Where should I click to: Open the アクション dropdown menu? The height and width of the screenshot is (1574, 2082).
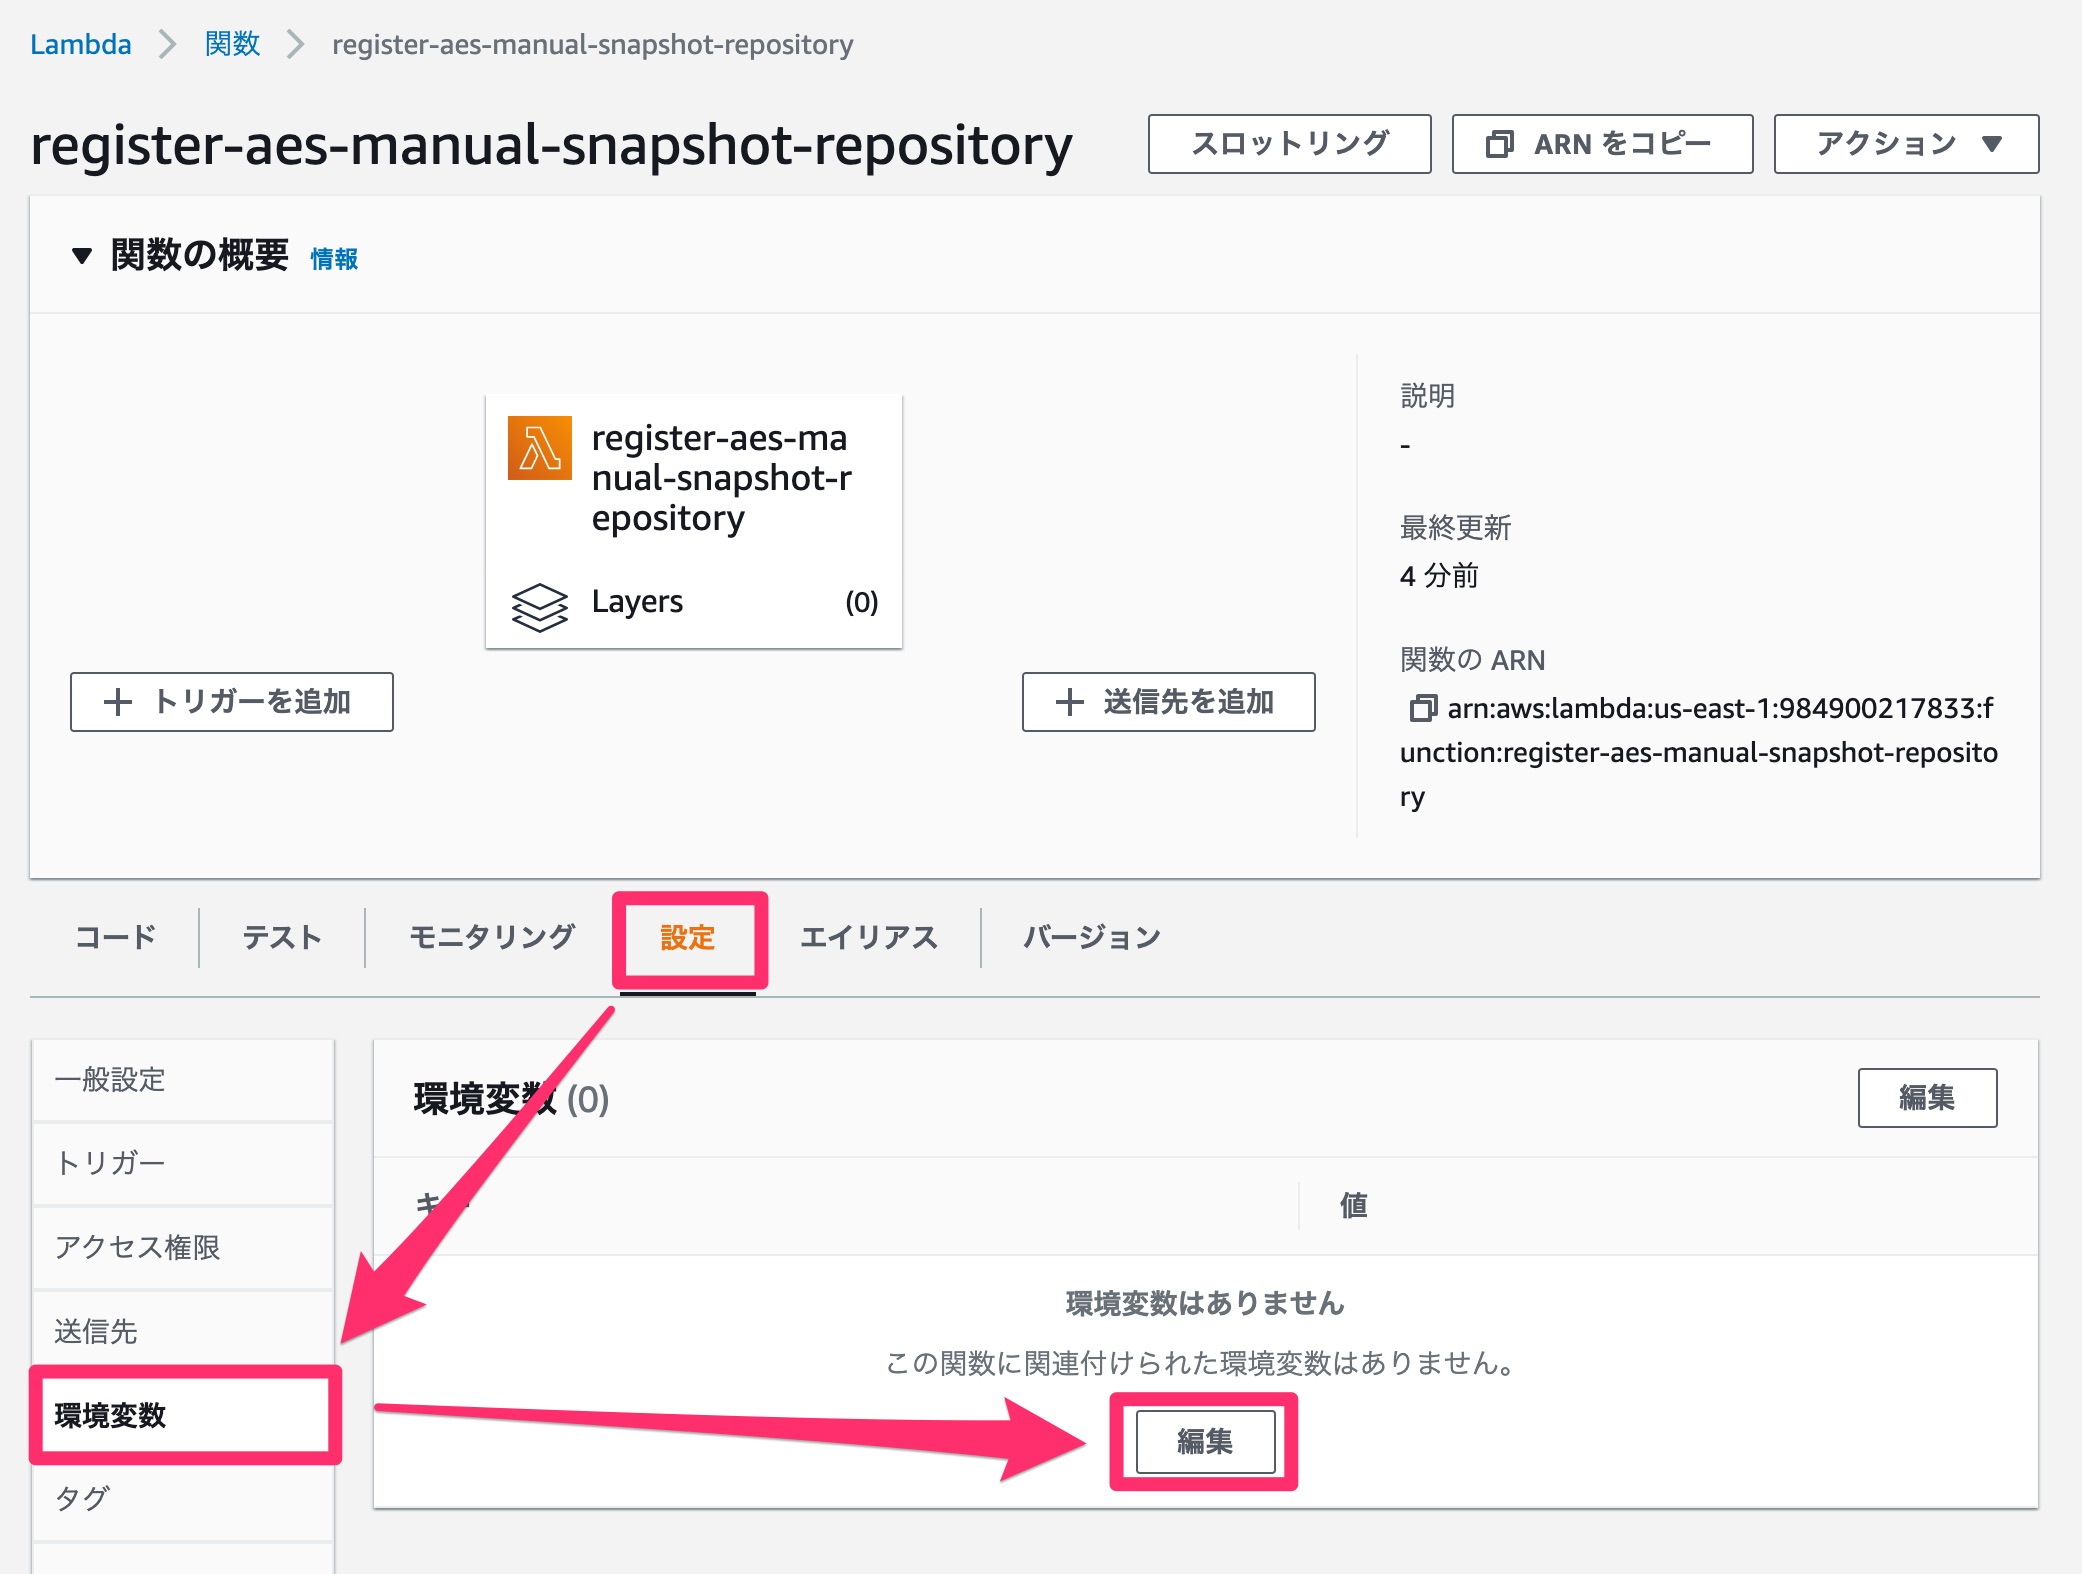(x=1906, y=144)
